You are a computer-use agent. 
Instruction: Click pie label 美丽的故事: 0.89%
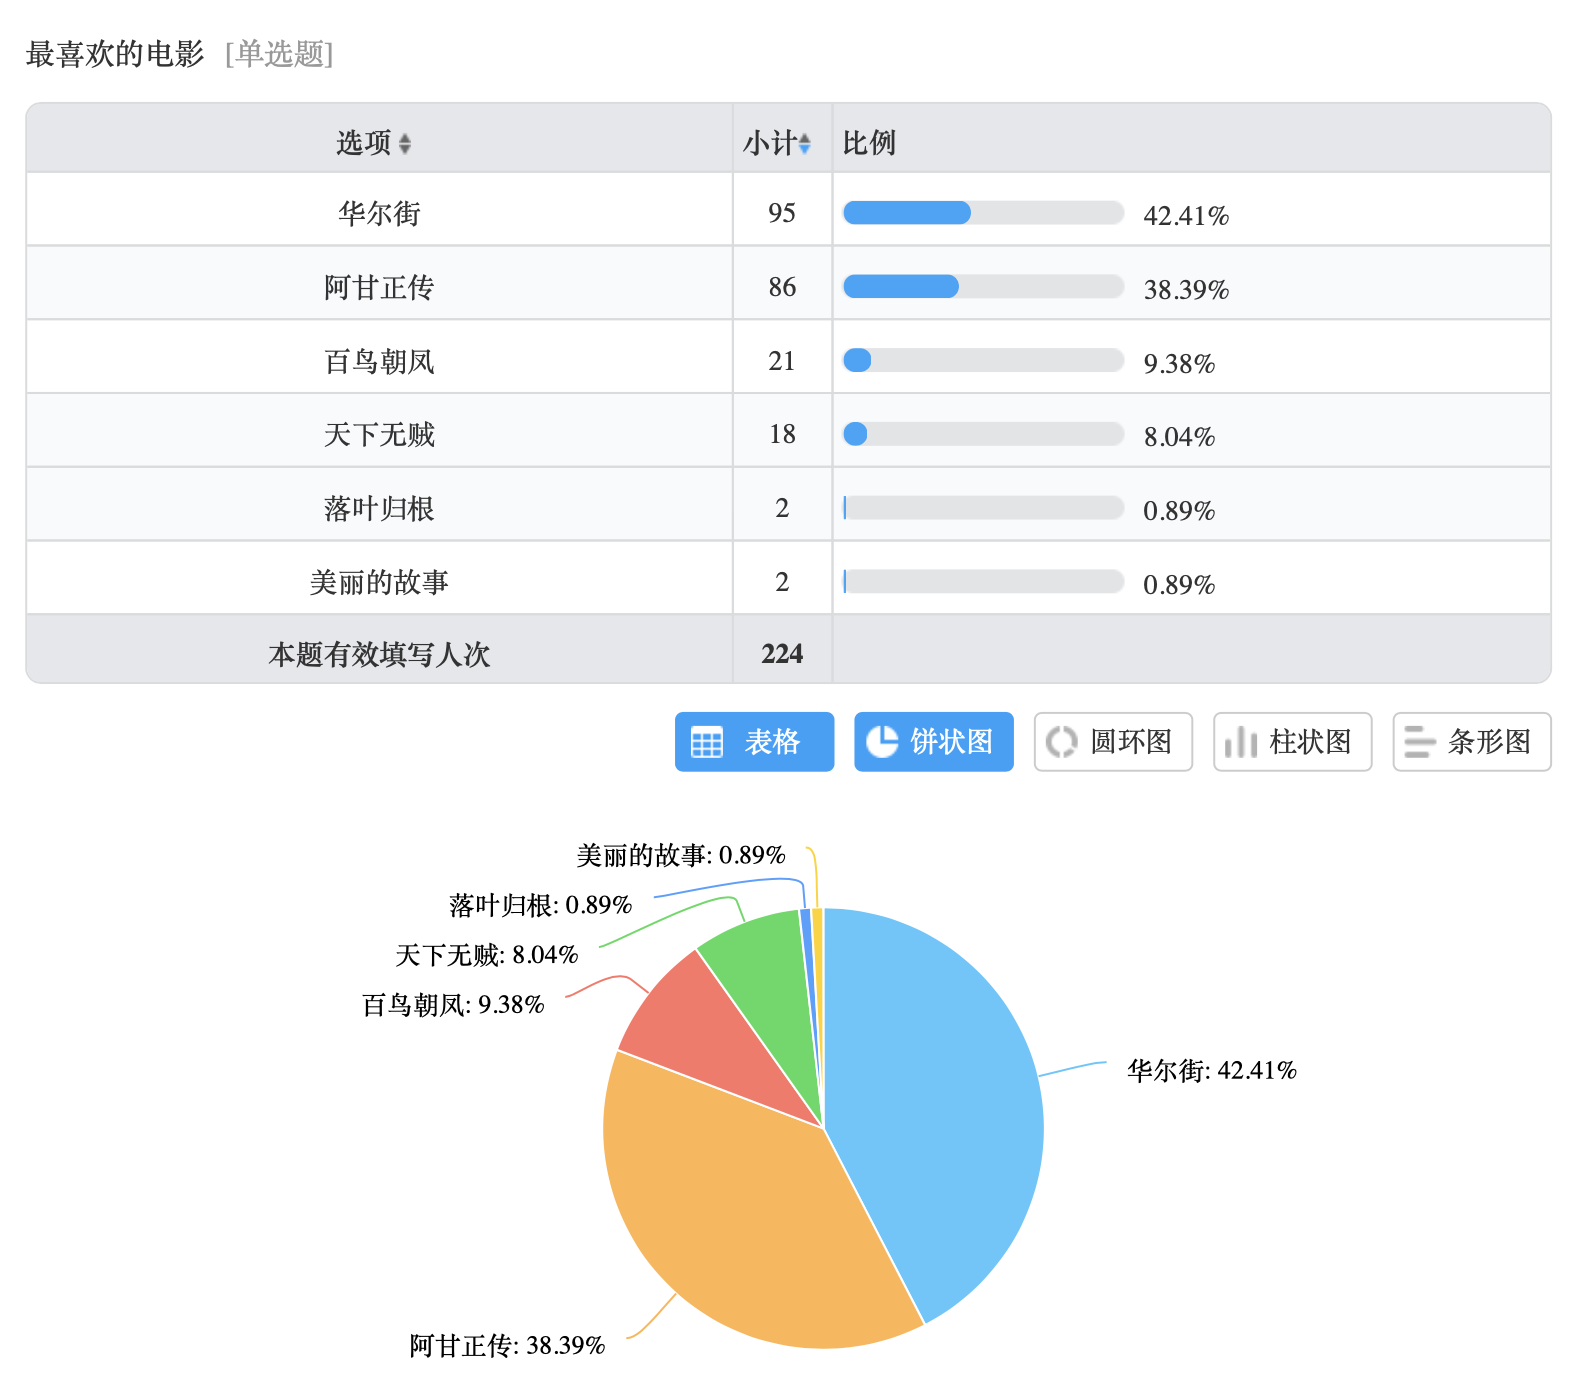coord(681,855)
